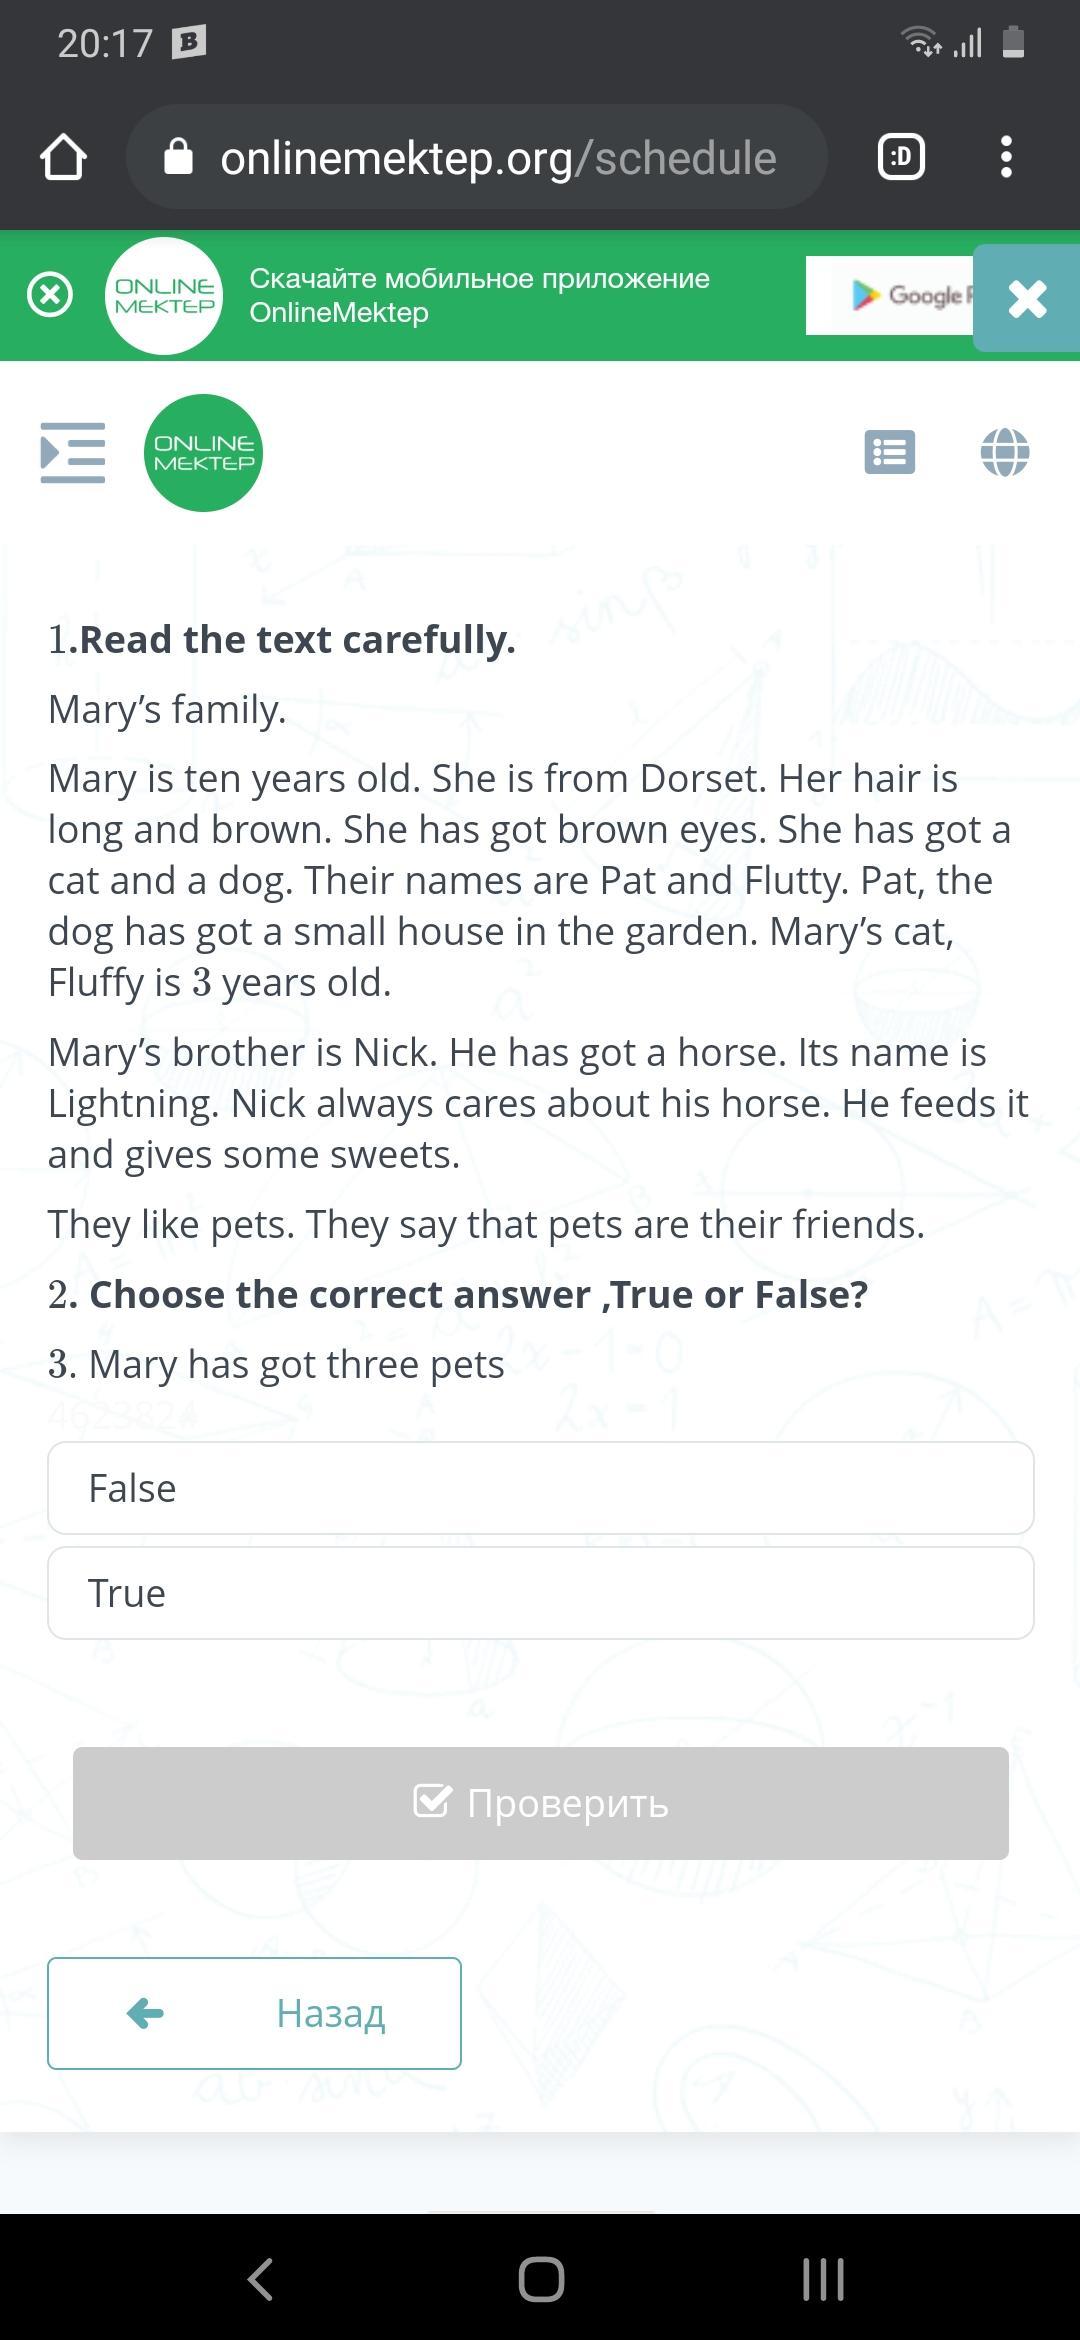Expand the sidebar menu icon

tap(72, 453)
